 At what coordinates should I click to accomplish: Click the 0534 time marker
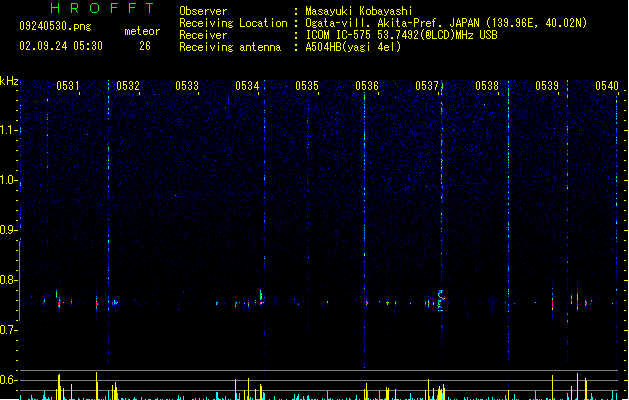tap(247, 86)
